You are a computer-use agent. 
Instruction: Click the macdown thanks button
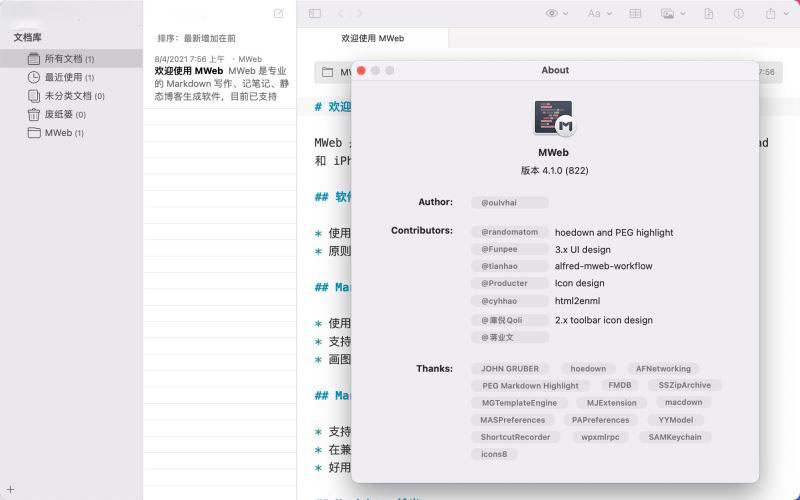(684, 402)
